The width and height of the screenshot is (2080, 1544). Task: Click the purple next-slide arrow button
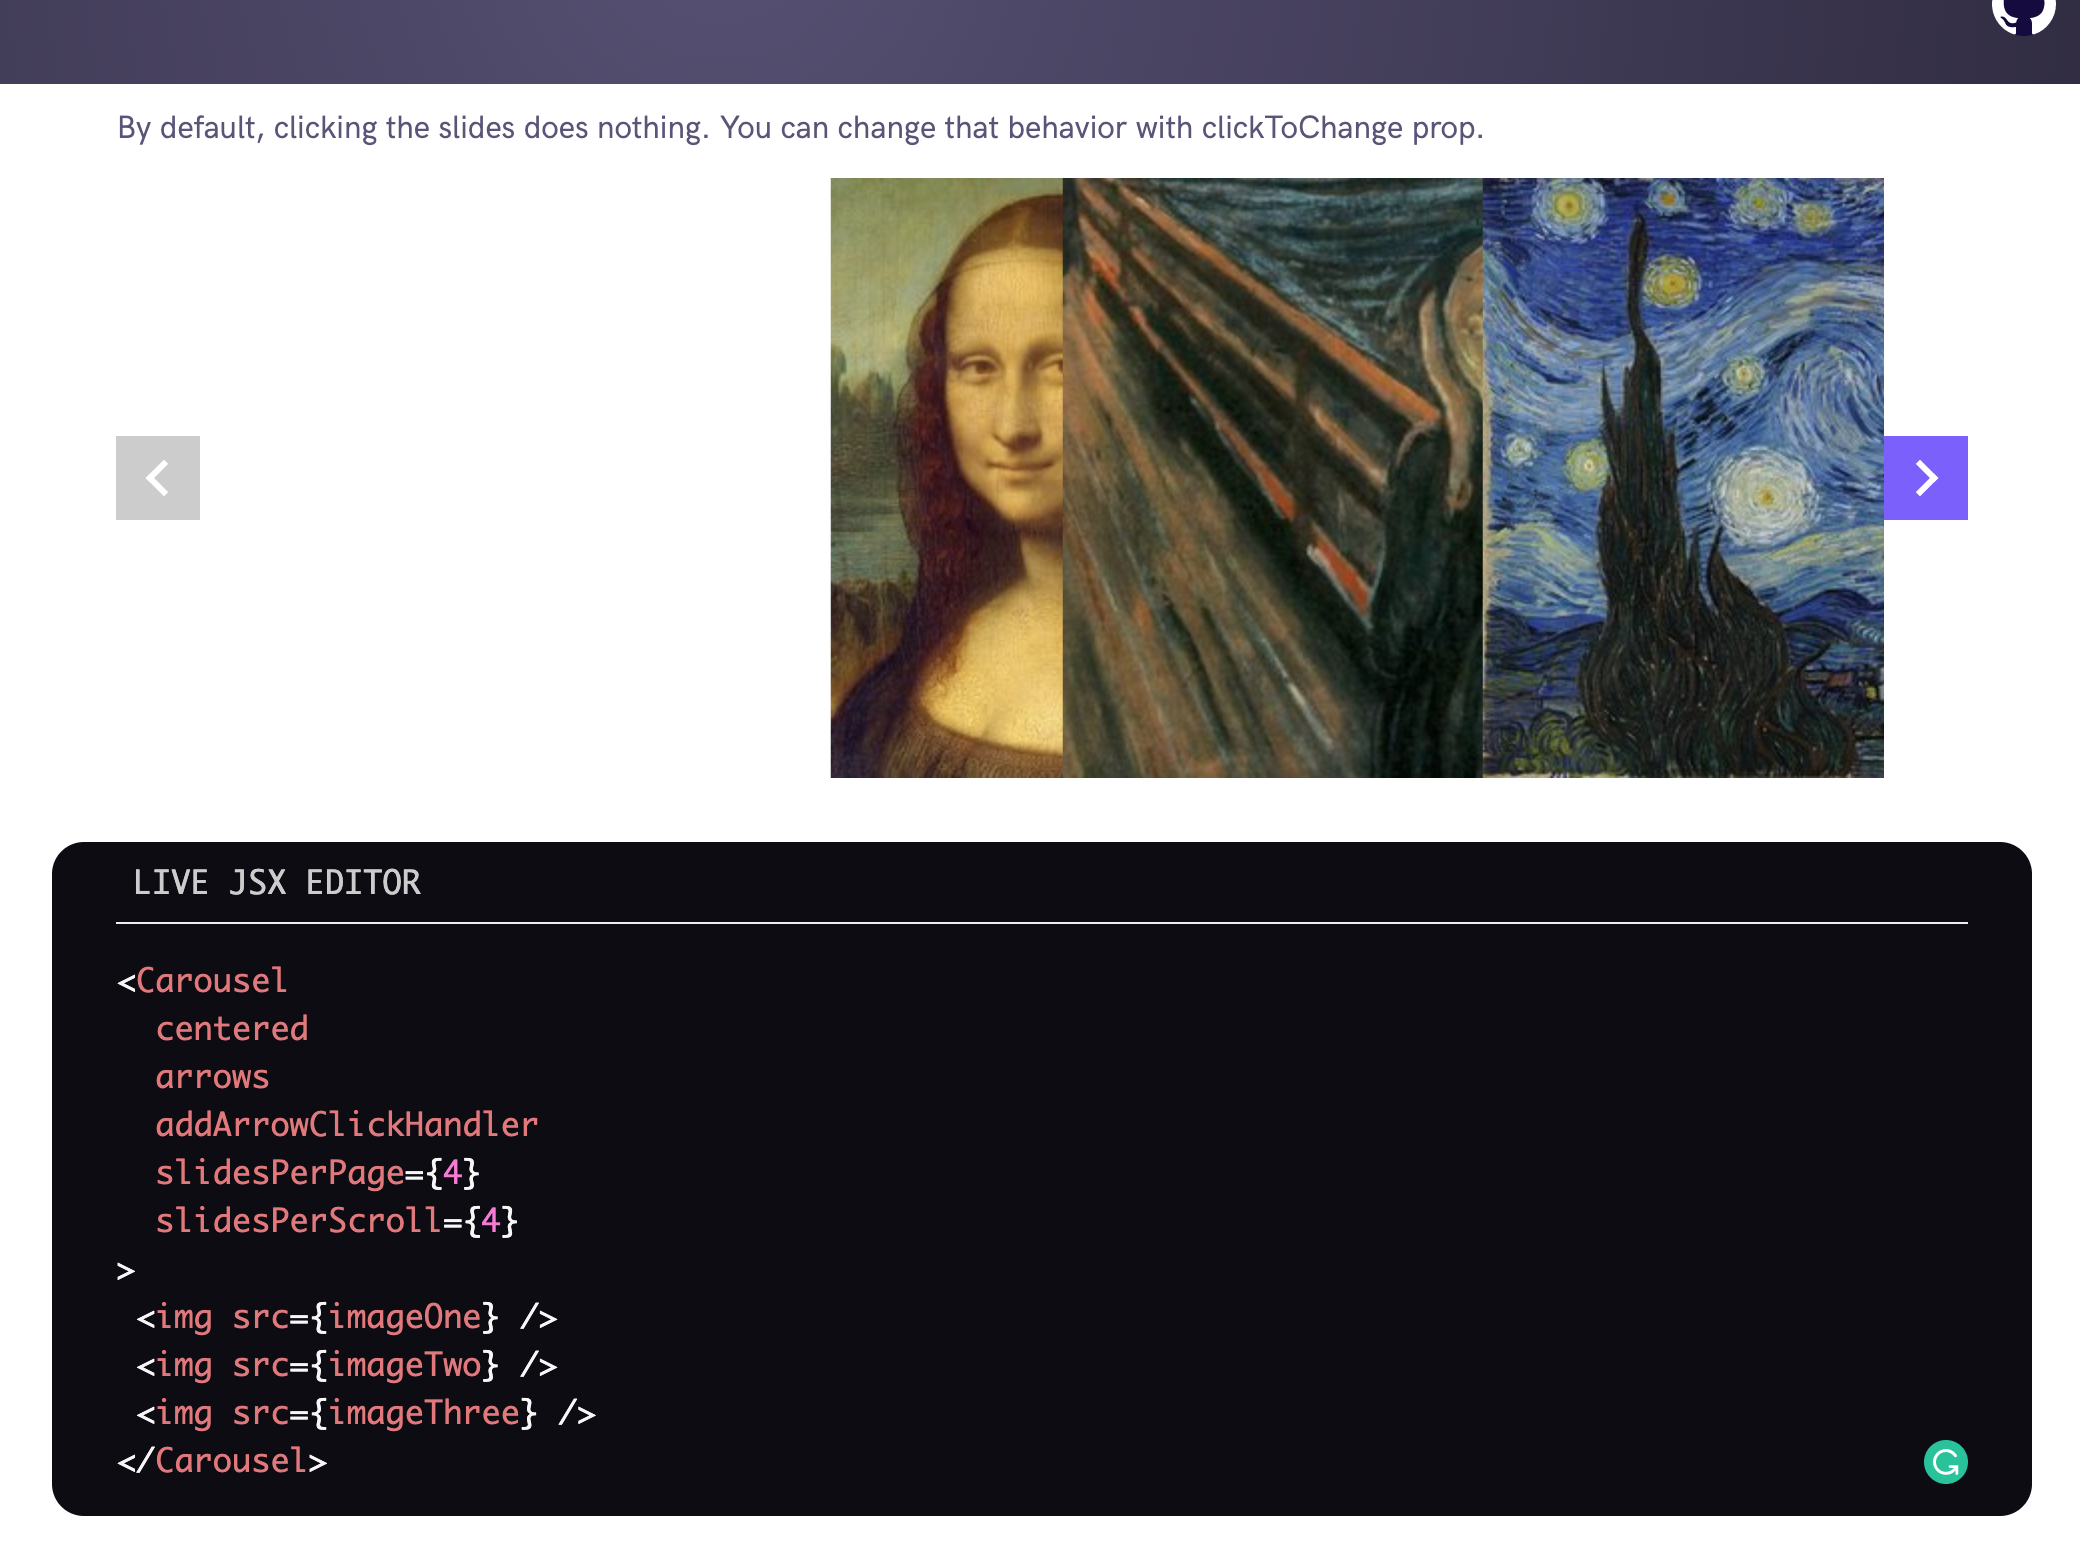tap(1925, 478)
